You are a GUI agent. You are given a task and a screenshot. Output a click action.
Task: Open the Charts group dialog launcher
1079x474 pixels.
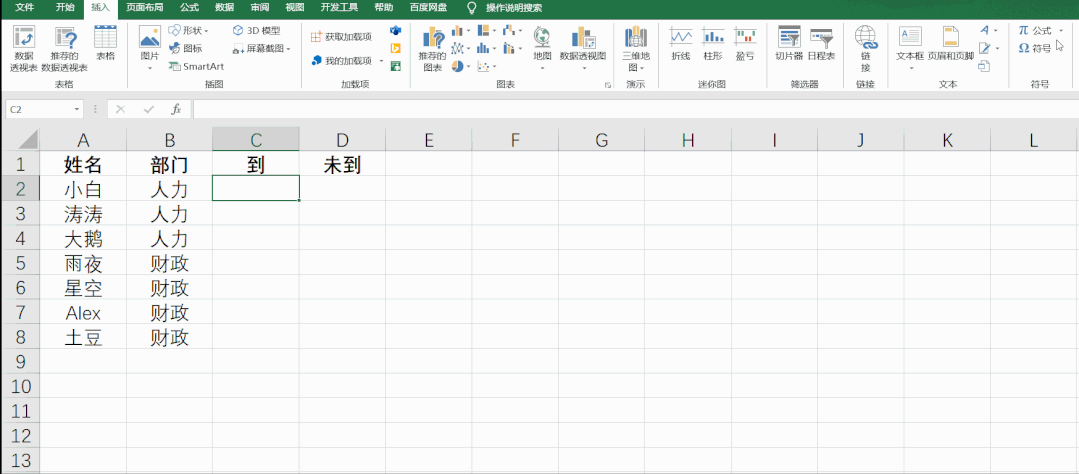click(x=608, y=85)
